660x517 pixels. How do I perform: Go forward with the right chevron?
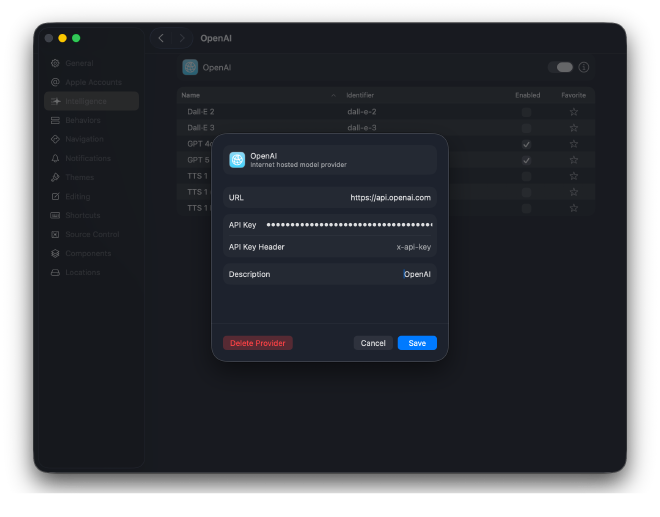tap(182, 38)
